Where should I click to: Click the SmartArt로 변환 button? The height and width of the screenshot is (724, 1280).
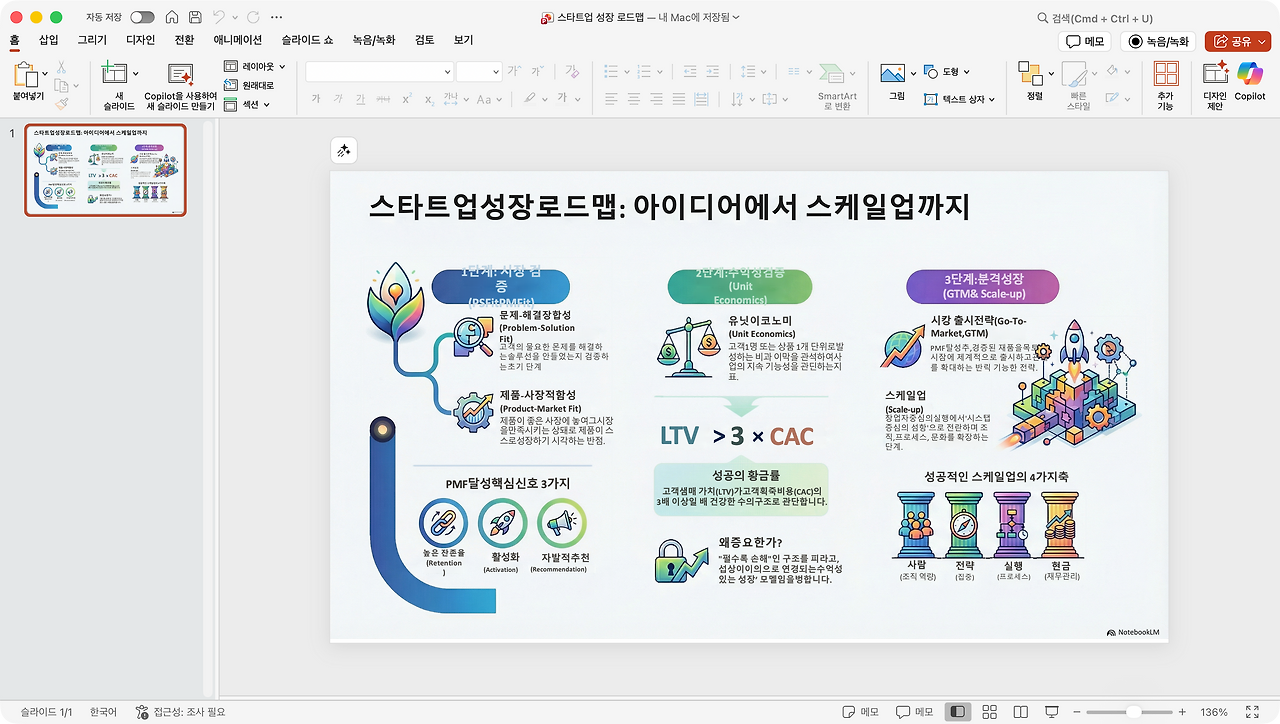(x=837, y=87)
